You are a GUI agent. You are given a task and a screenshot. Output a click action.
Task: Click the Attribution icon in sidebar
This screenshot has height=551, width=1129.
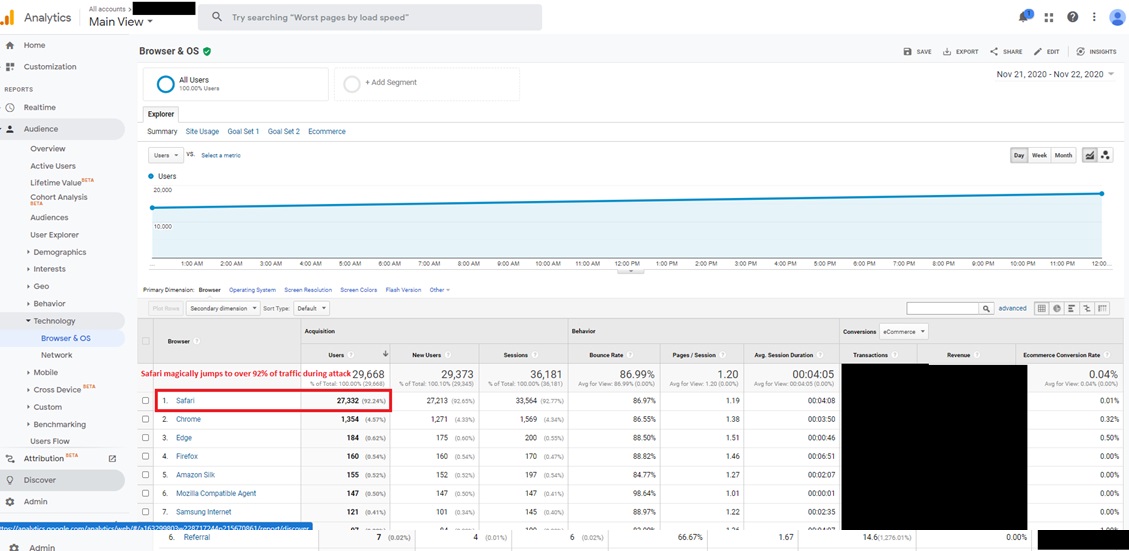point(10,458)
